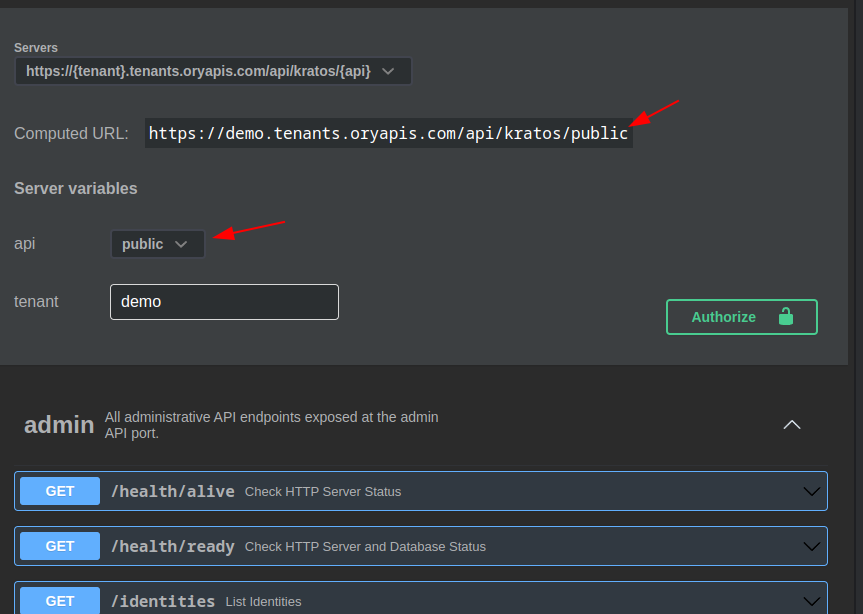Expand the /health/alive endpoint
Viewport: 863px width, 614px height.
[x=420, y=491]
